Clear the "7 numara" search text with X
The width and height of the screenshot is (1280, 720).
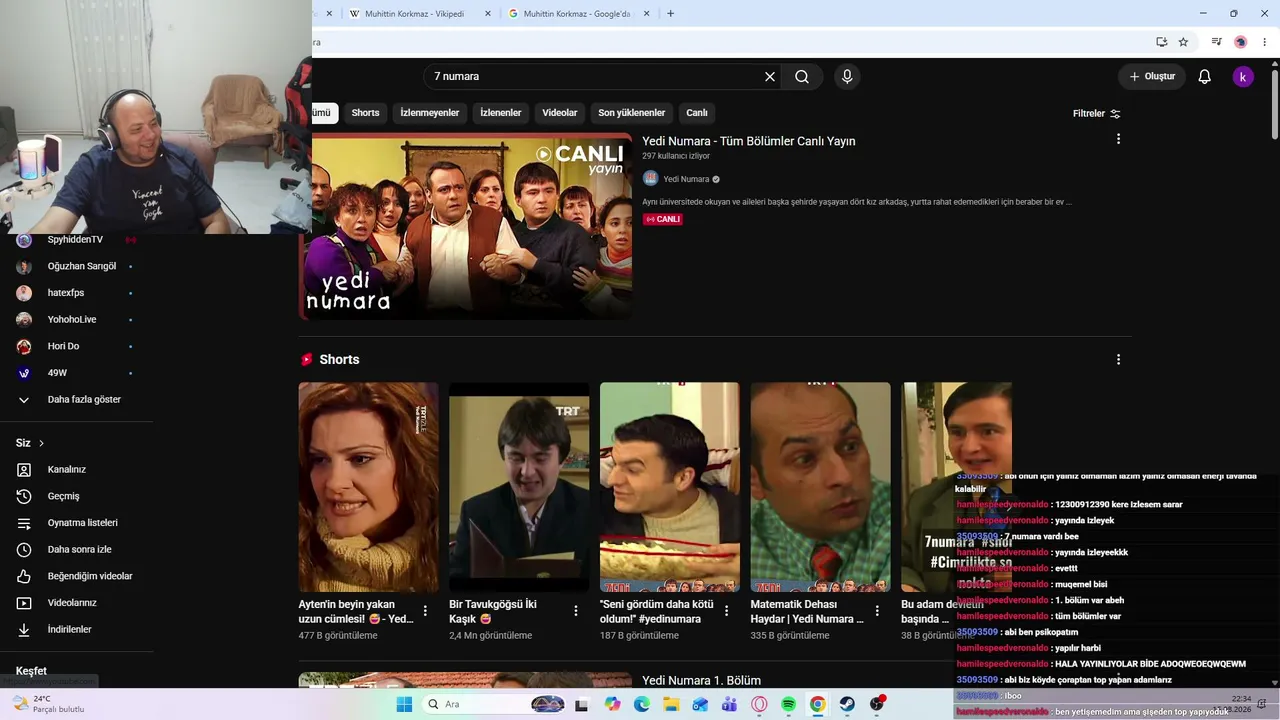tap(770, 77)
